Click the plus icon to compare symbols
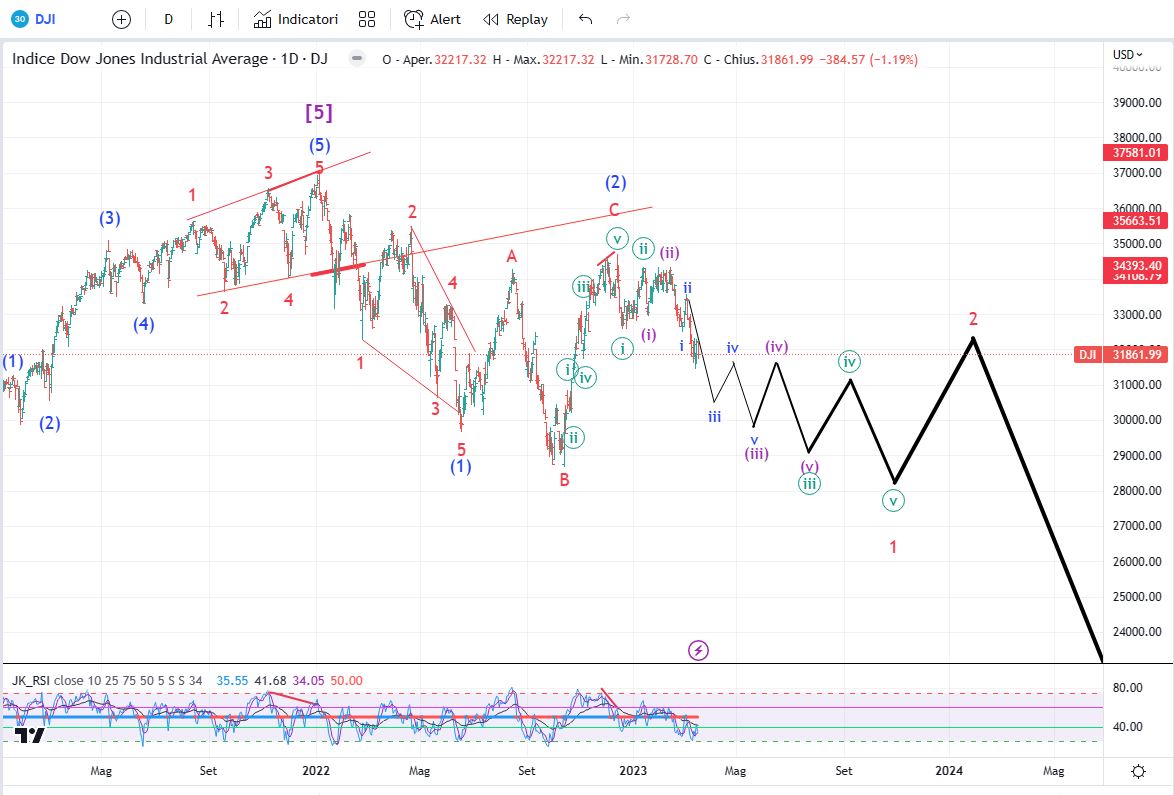The height and width of the screenshot is (795, 1174). pyautogui.click(x=121, y=19)
